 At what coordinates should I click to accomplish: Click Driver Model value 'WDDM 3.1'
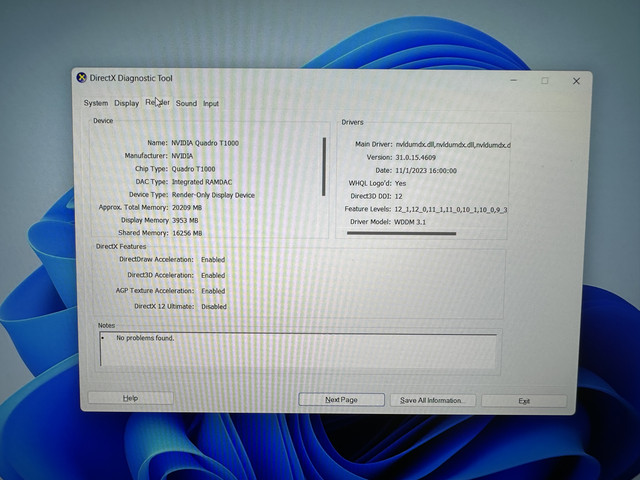[410, 222]
